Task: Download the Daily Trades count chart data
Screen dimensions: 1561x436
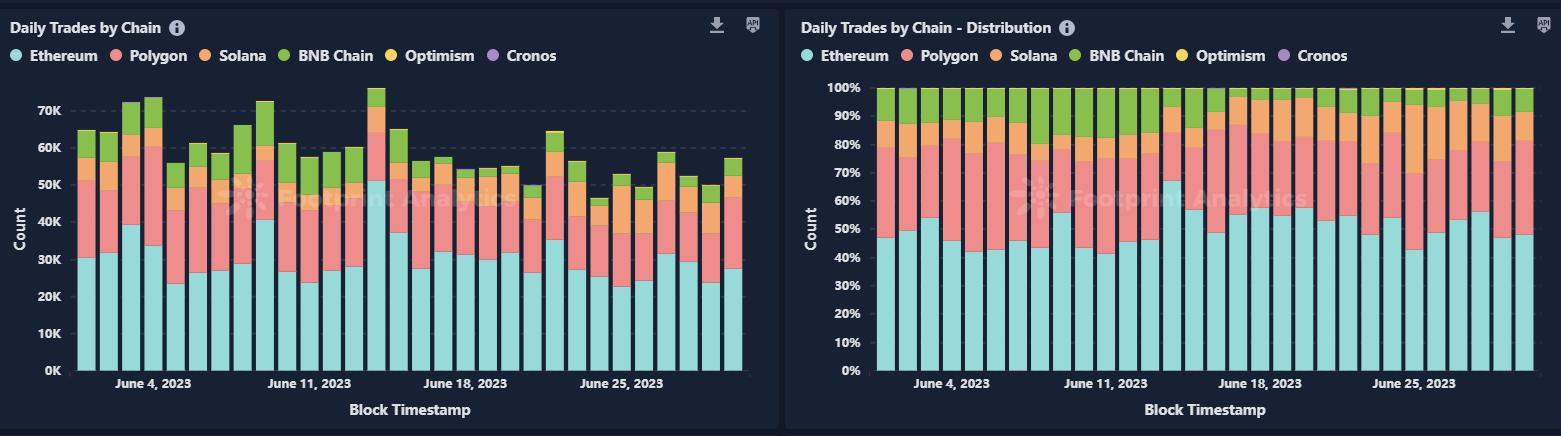Action: click(x=716, y=25)
